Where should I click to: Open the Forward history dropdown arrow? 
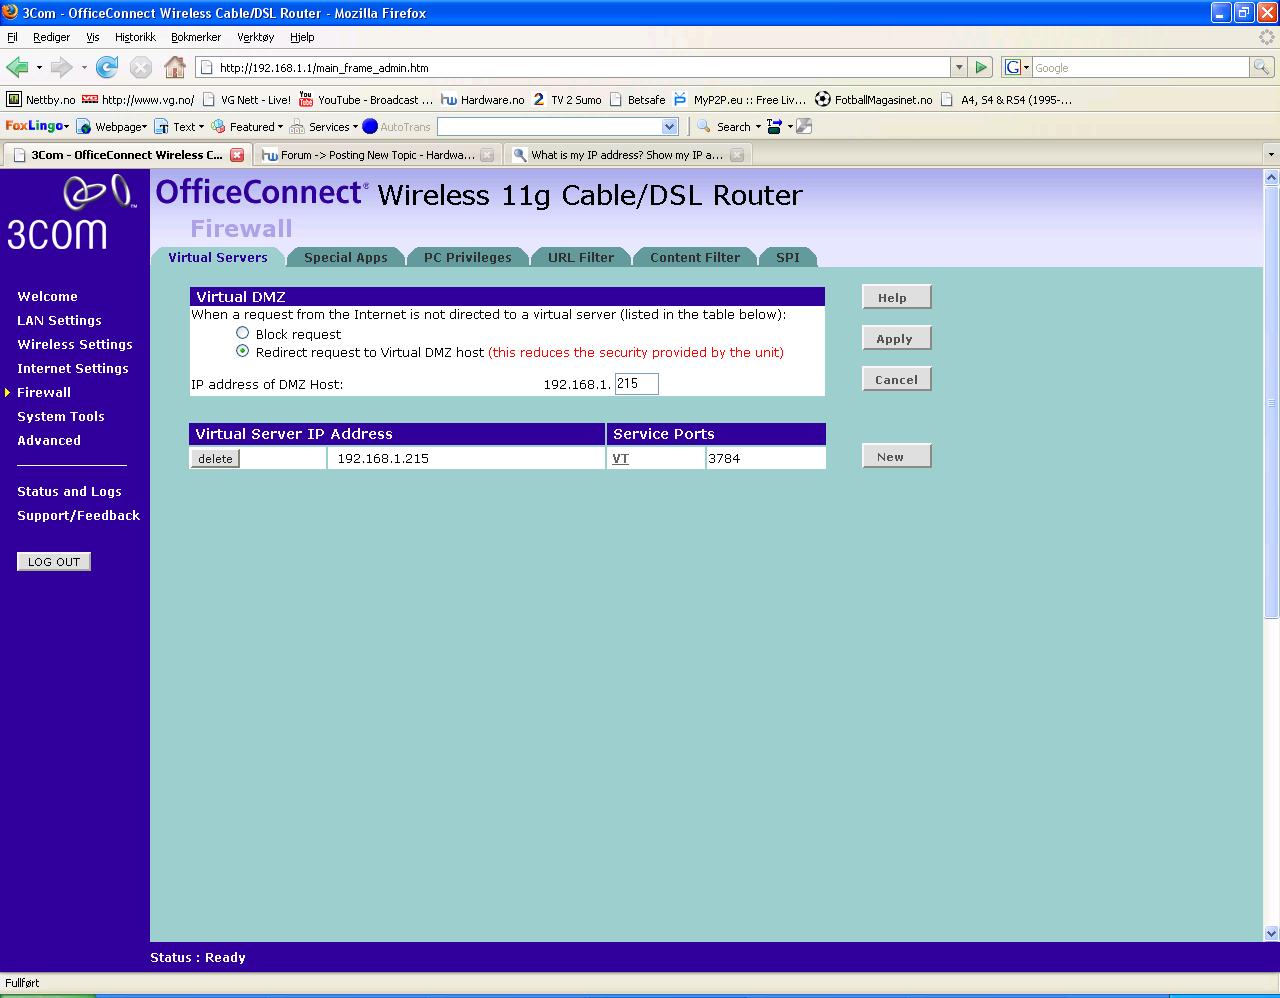[84, 67]
